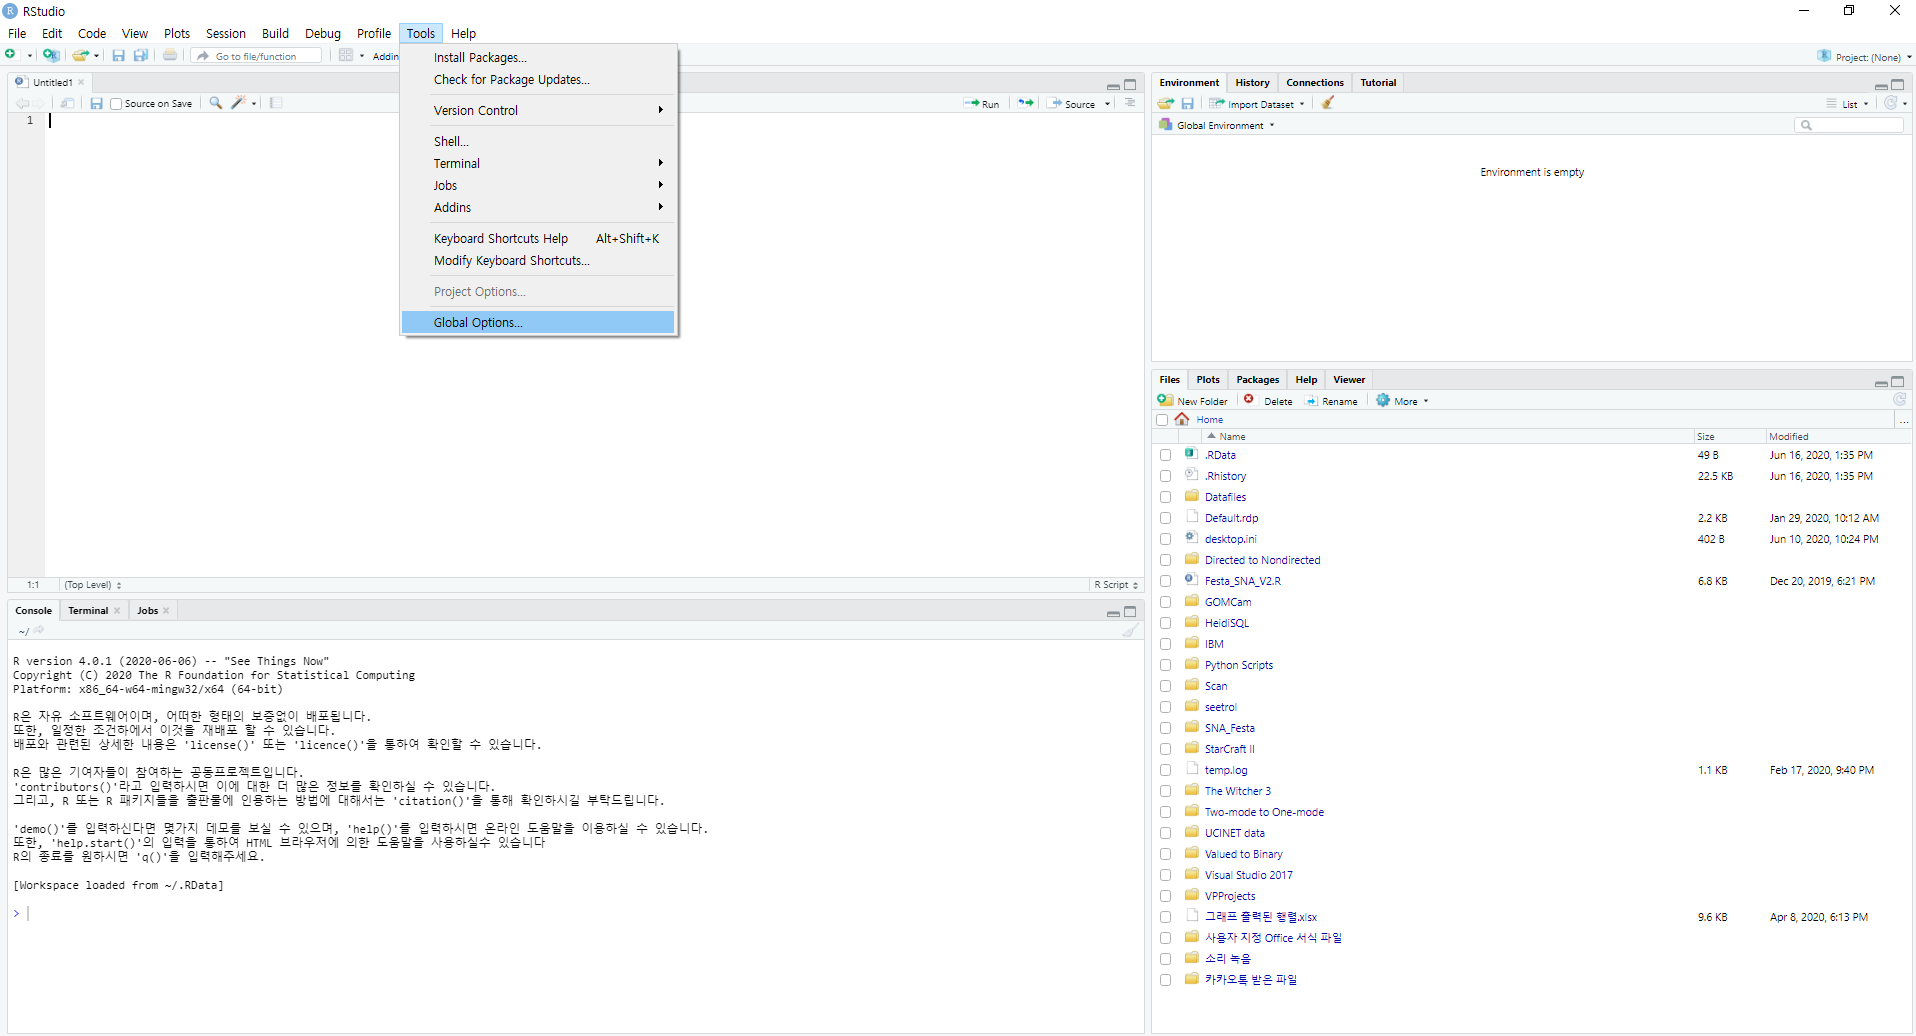Click the New File icon in main toolbar
The image size is (1916, 1036).
(11, 55)
